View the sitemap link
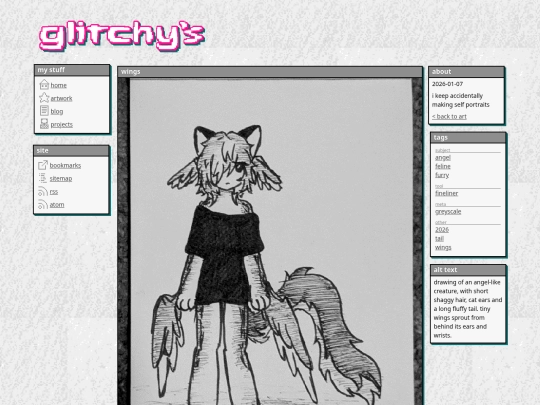The image size is (540, 405). tap(61, 178)
